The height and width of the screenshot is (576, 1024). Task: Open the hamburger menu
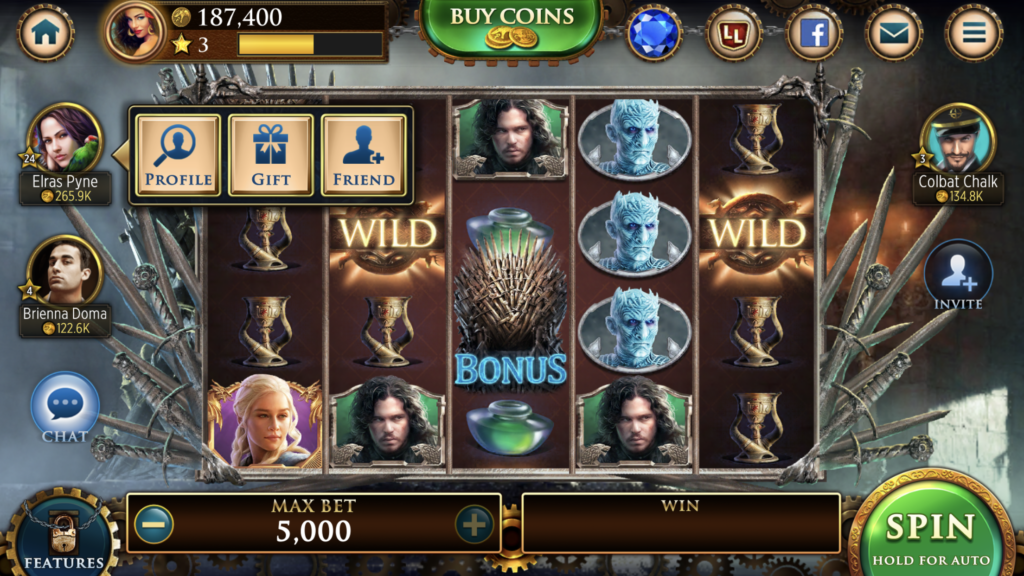pyautogui.click(x=974, y=33)
